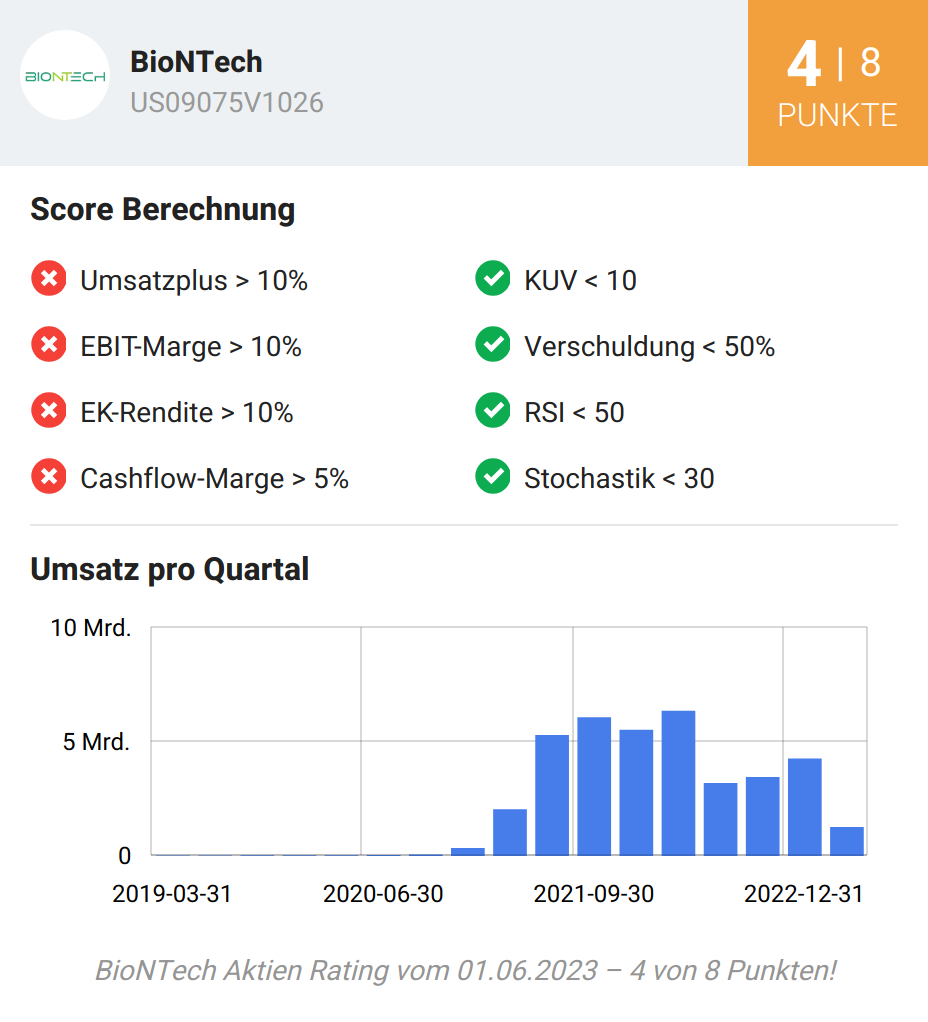
Task: Click the 2020-06-30 x-axis date label
Action: (x=383, y=894)
